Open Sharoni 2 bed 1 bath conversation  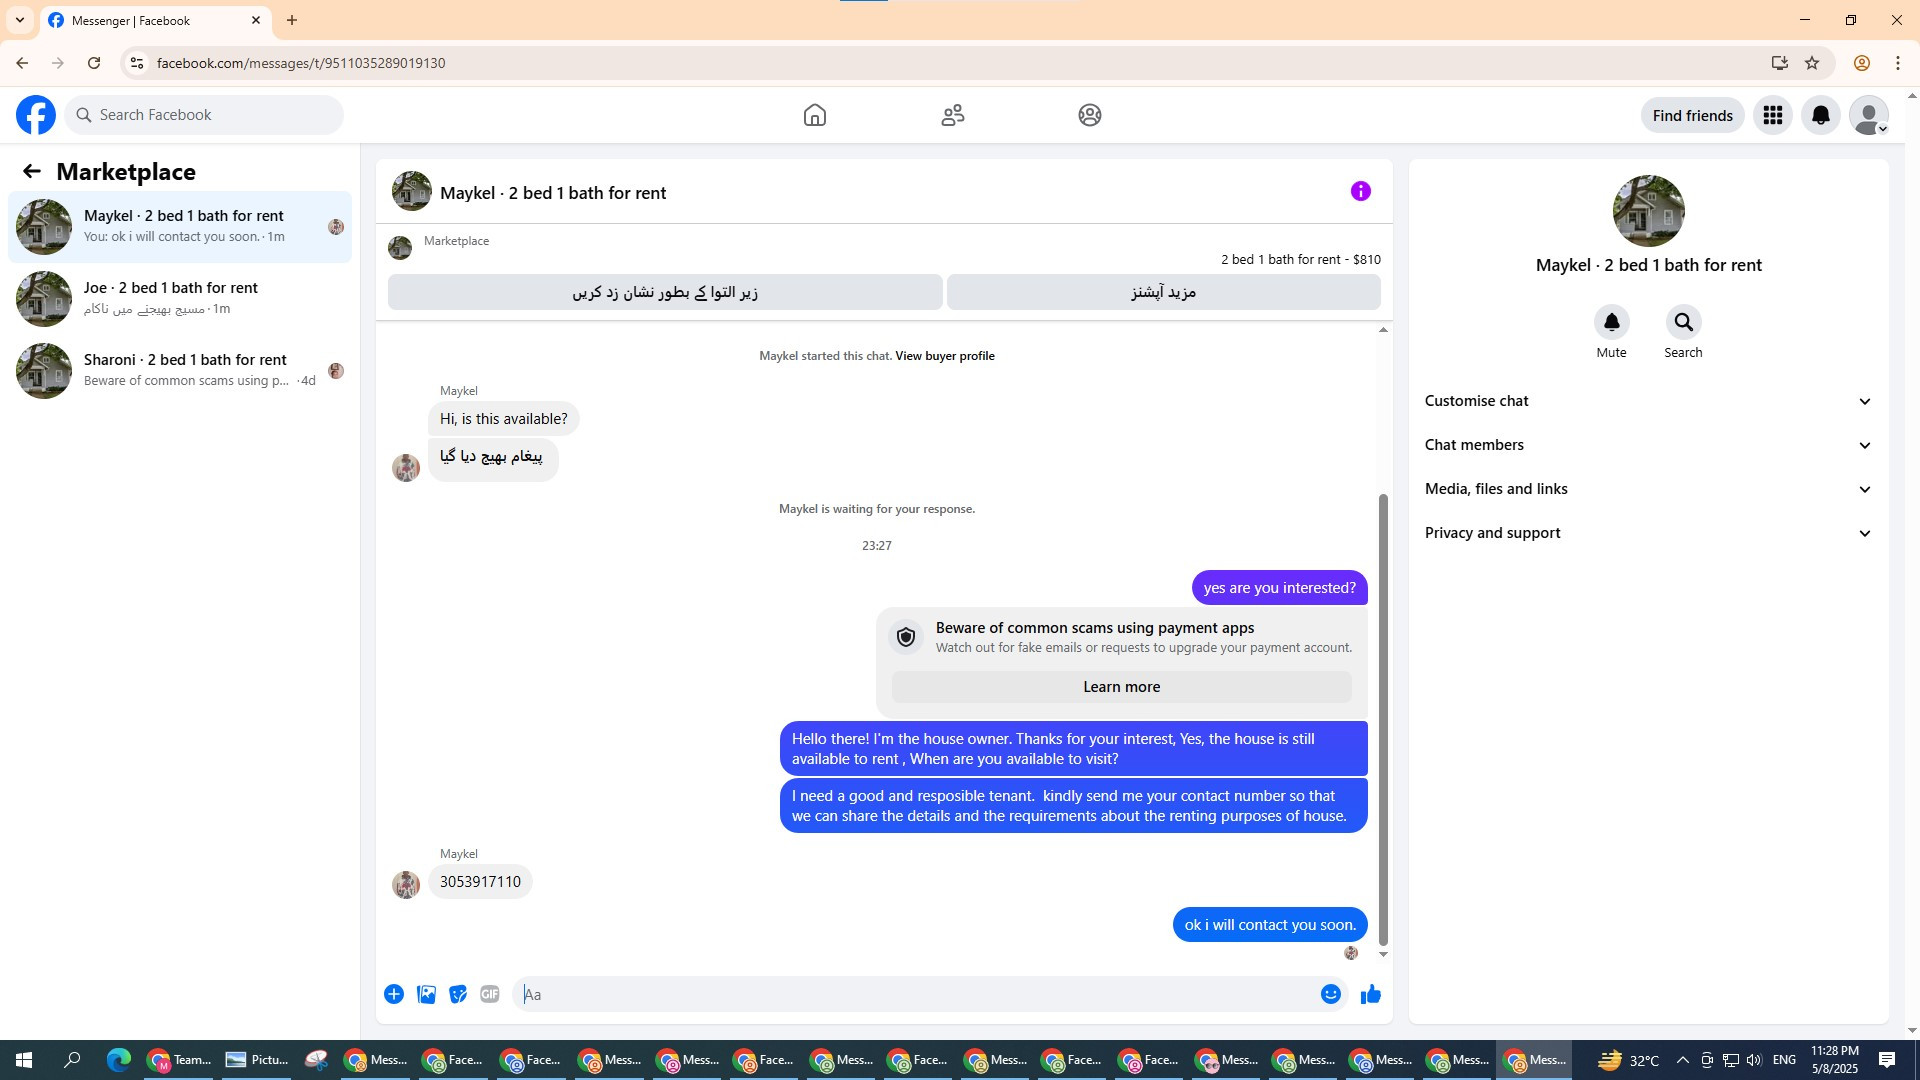pos(180,371)
